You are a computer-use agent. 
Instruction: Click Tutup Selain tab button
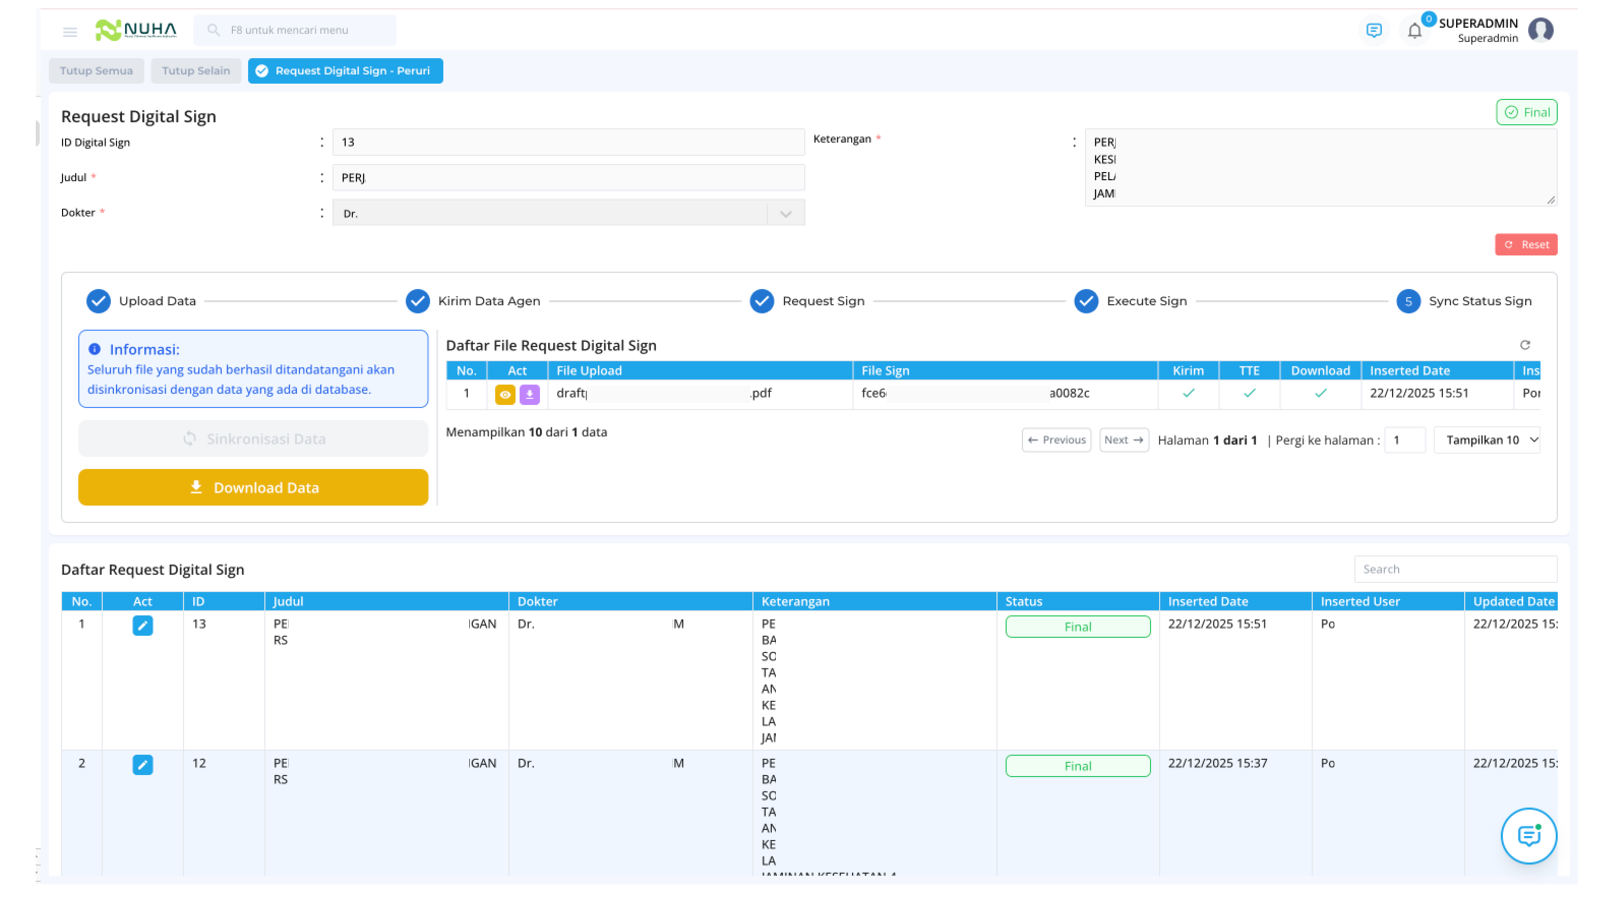[196, 71]
